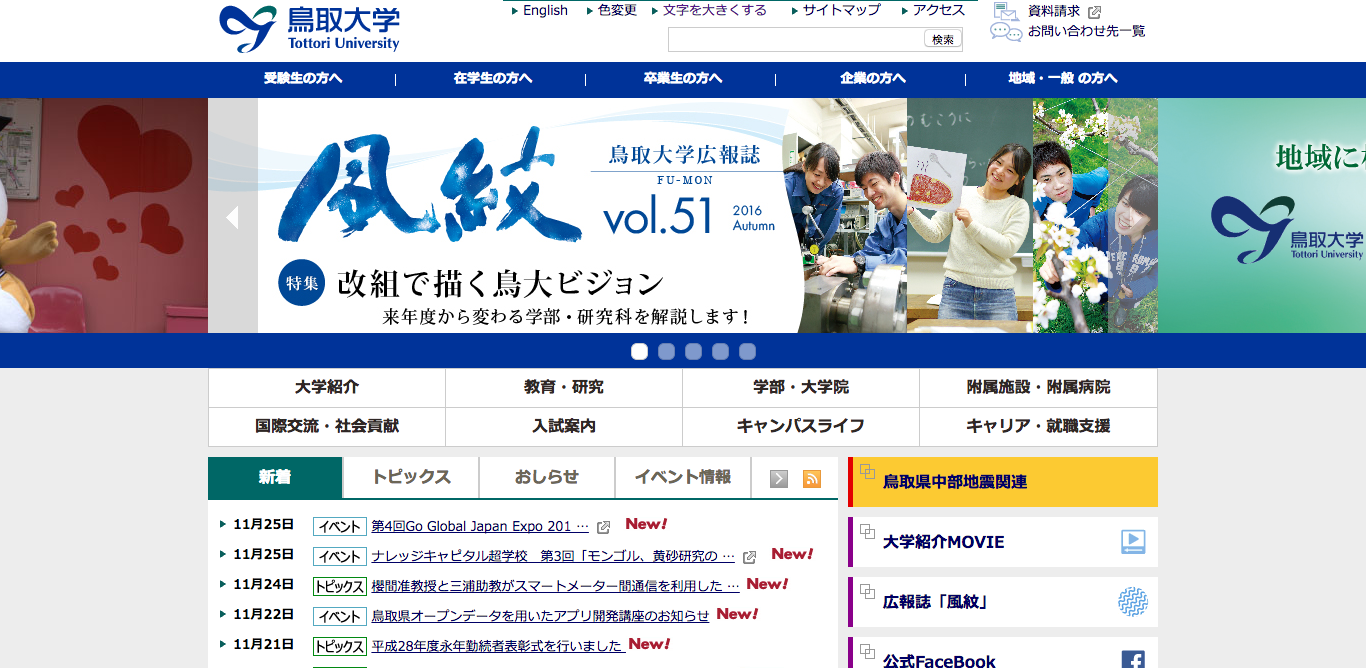This screenshot has height=668, width=1366.
Task: Click the pink hearts slide on left
Action: pyautogui.click(x=104, y=216)
